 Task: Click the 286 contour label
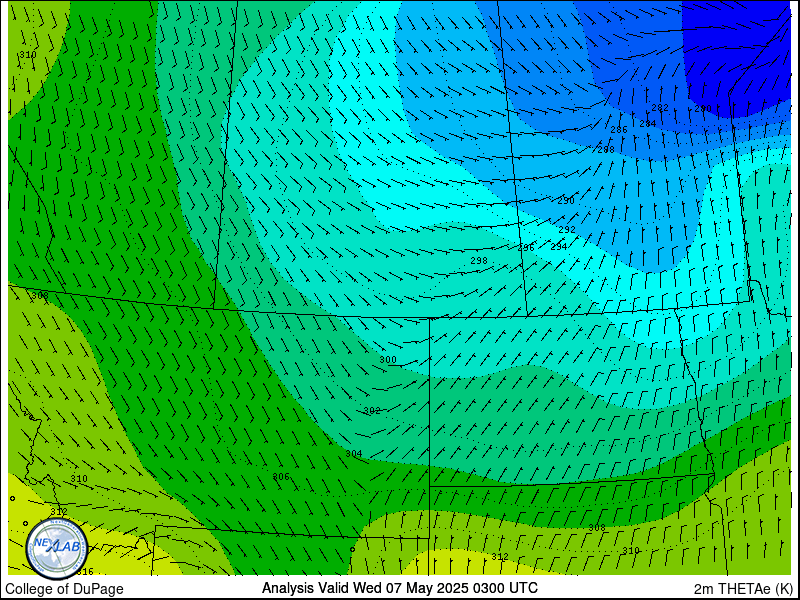pos(619,130)
